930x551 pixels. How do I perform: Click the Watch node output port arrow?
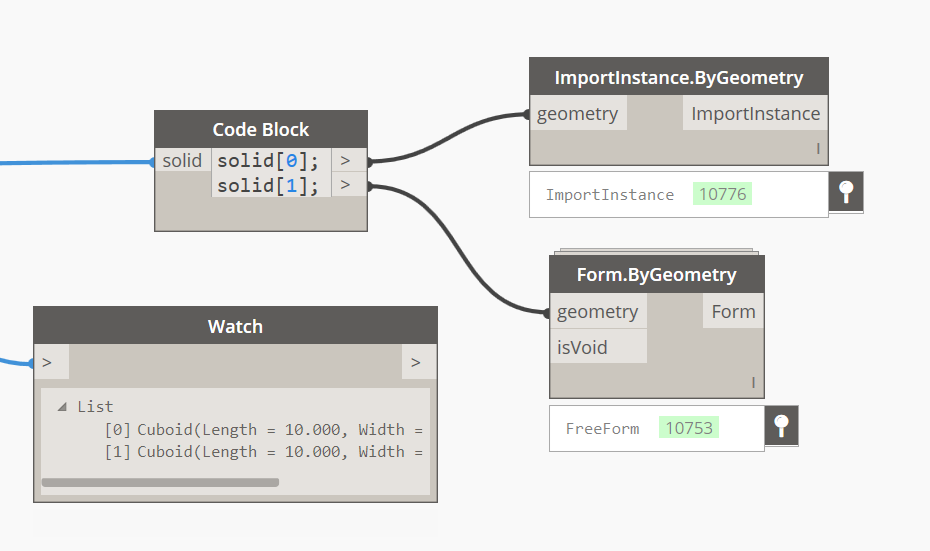[416, 363]
